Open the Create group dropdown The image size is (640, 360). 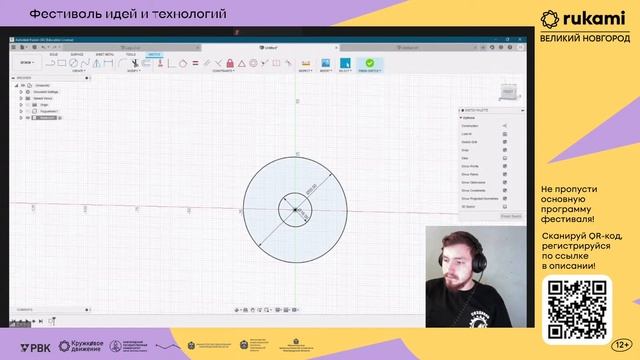click(78, 71)
